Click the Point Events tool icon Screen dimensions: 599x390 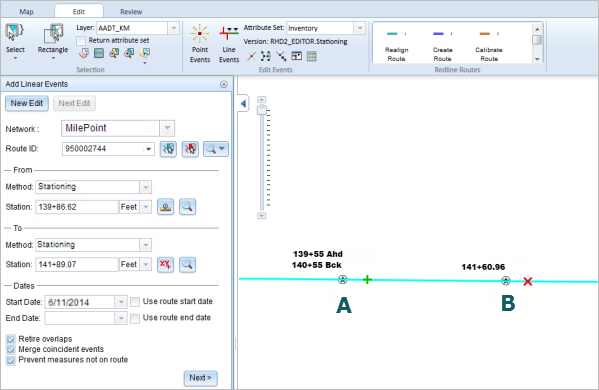199,34
